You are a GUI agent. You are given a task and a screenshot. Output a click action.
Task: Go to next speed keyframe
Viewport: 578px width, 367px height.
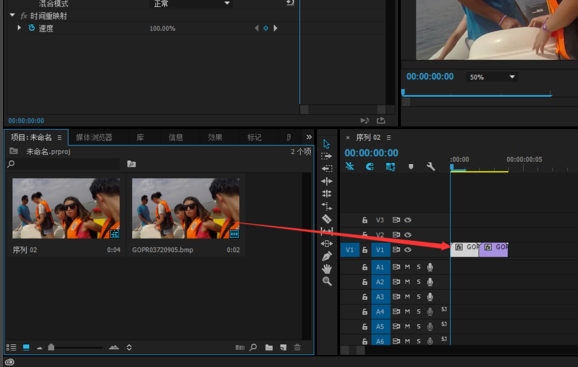[x=275, y=28]
